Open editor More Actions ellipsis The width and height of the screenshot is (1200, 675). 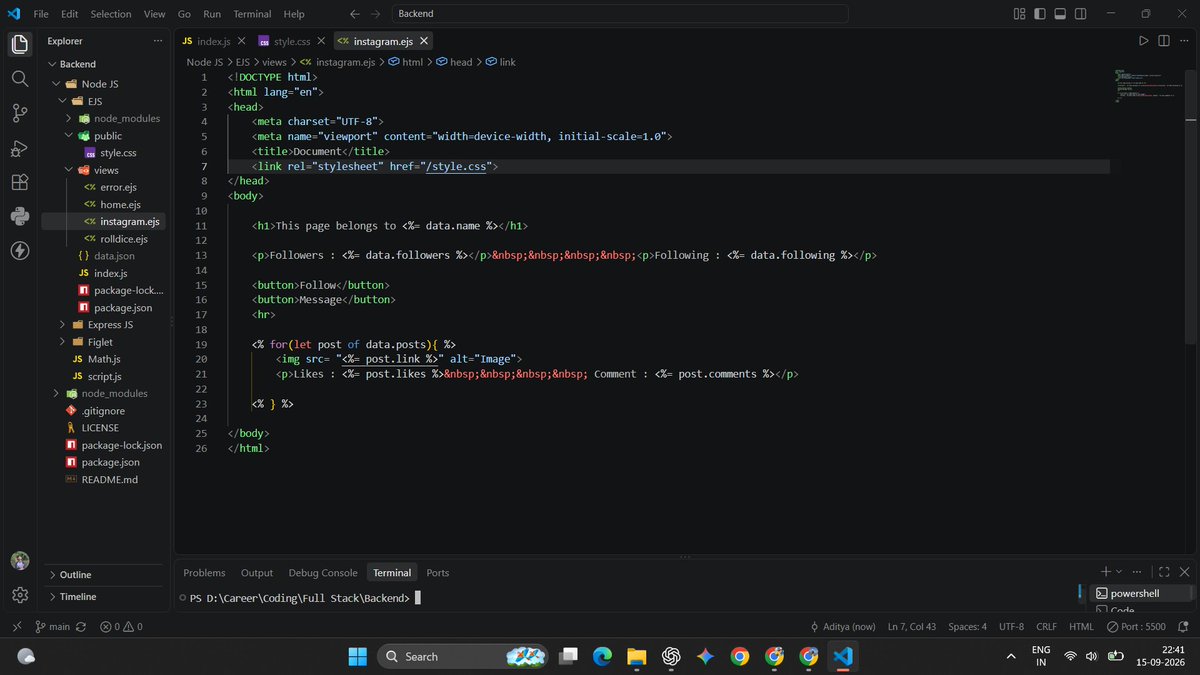1184,41
